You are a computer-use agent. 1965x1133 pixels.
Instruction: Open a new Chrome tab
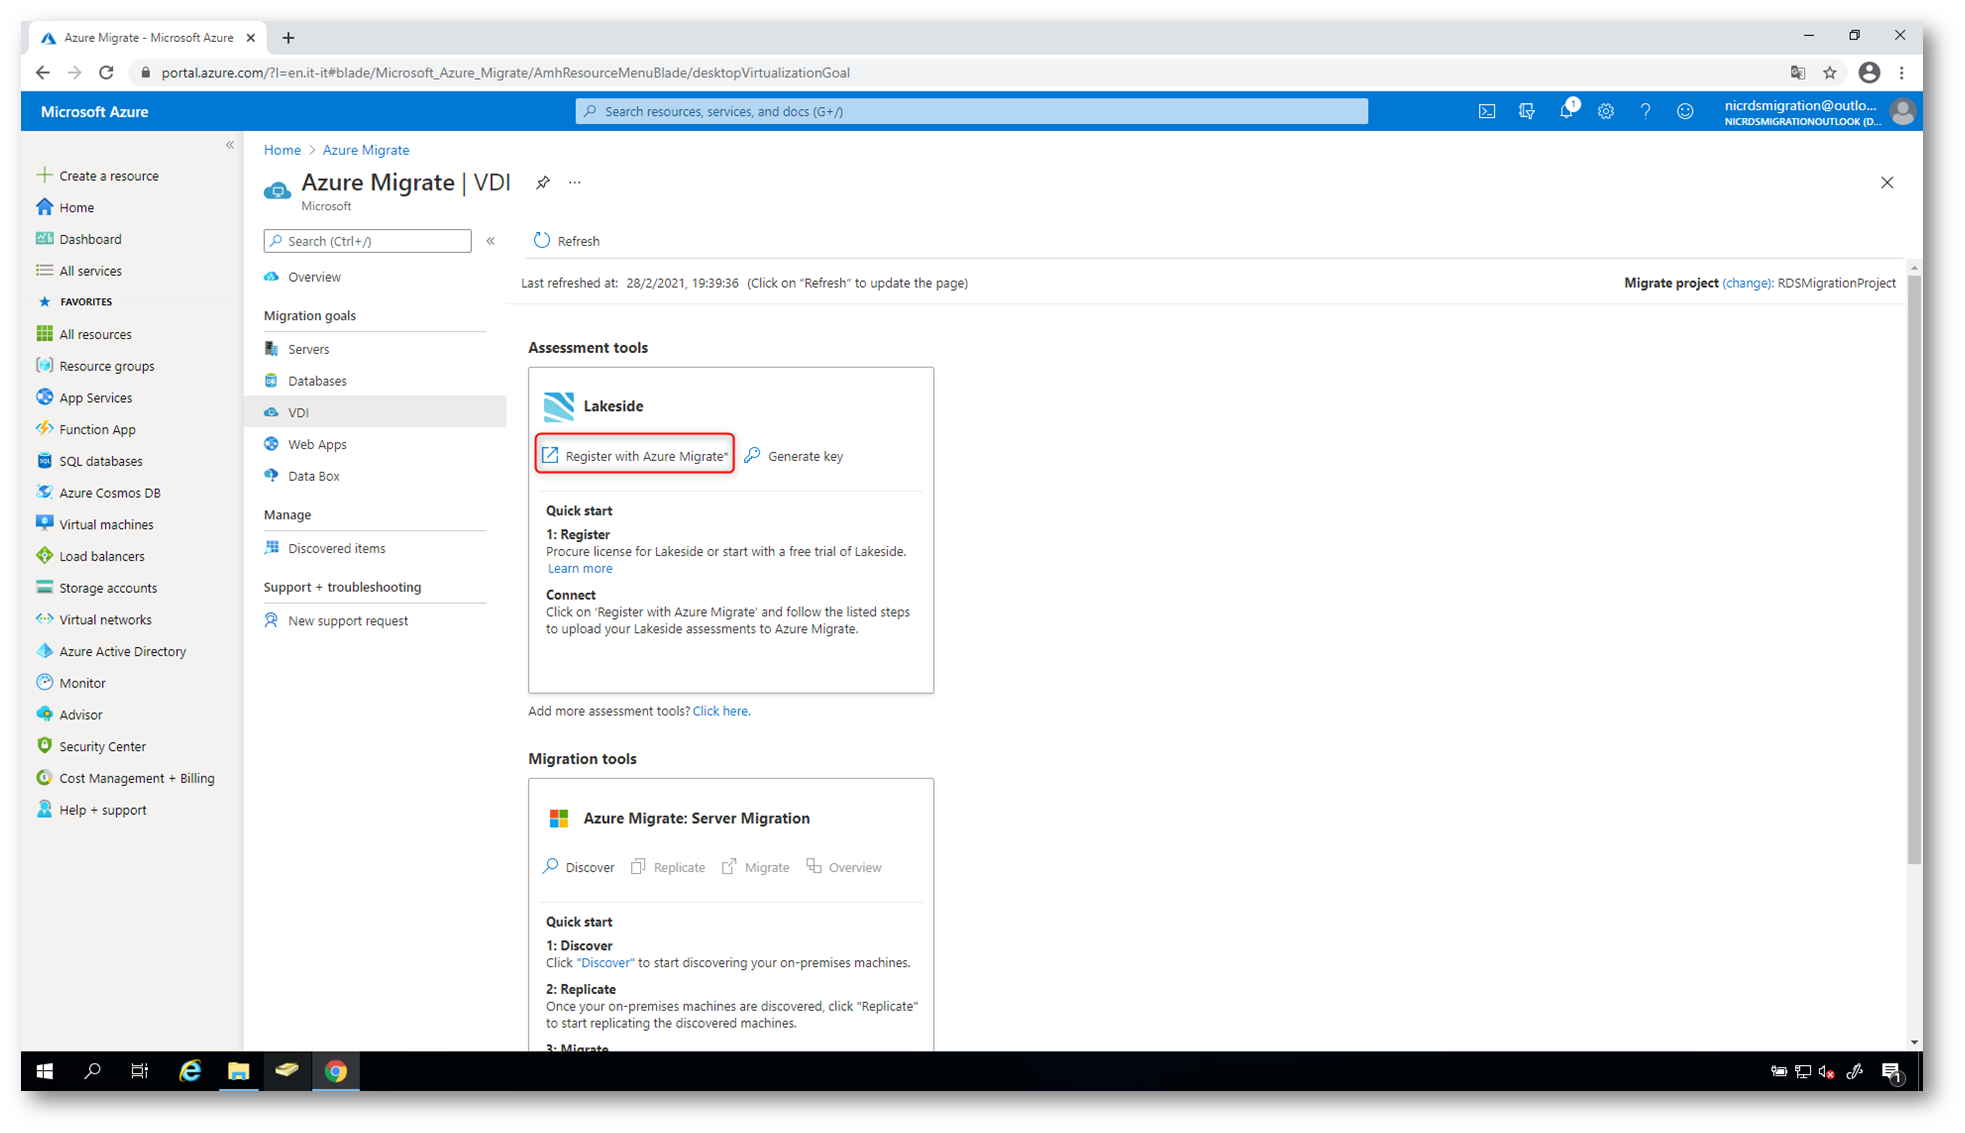(x=288, y=38)
